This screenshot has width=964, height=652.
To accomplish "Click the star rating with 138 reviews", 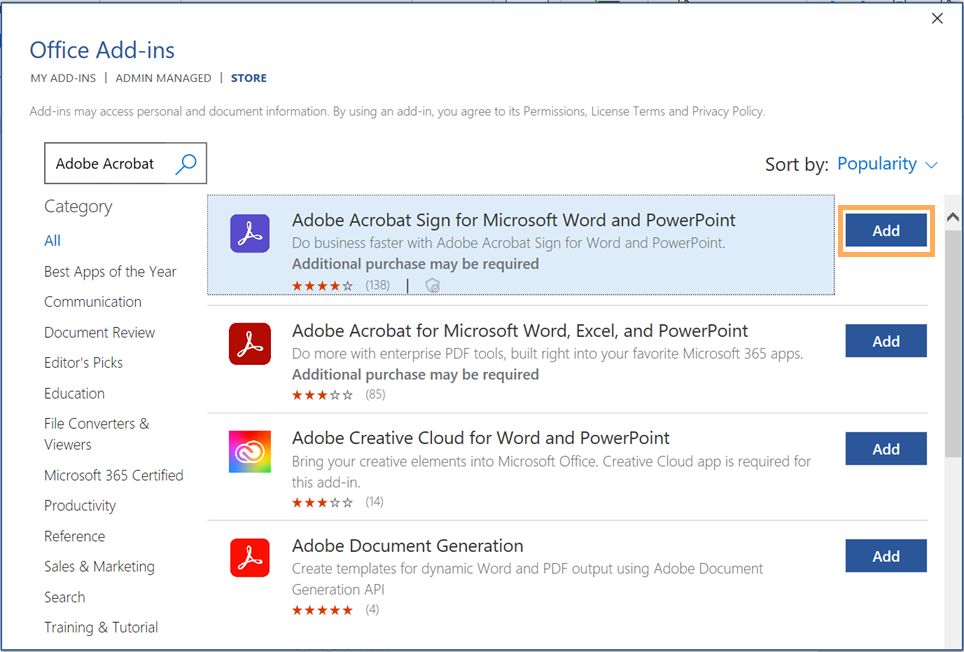I will (x=322, y=285).
